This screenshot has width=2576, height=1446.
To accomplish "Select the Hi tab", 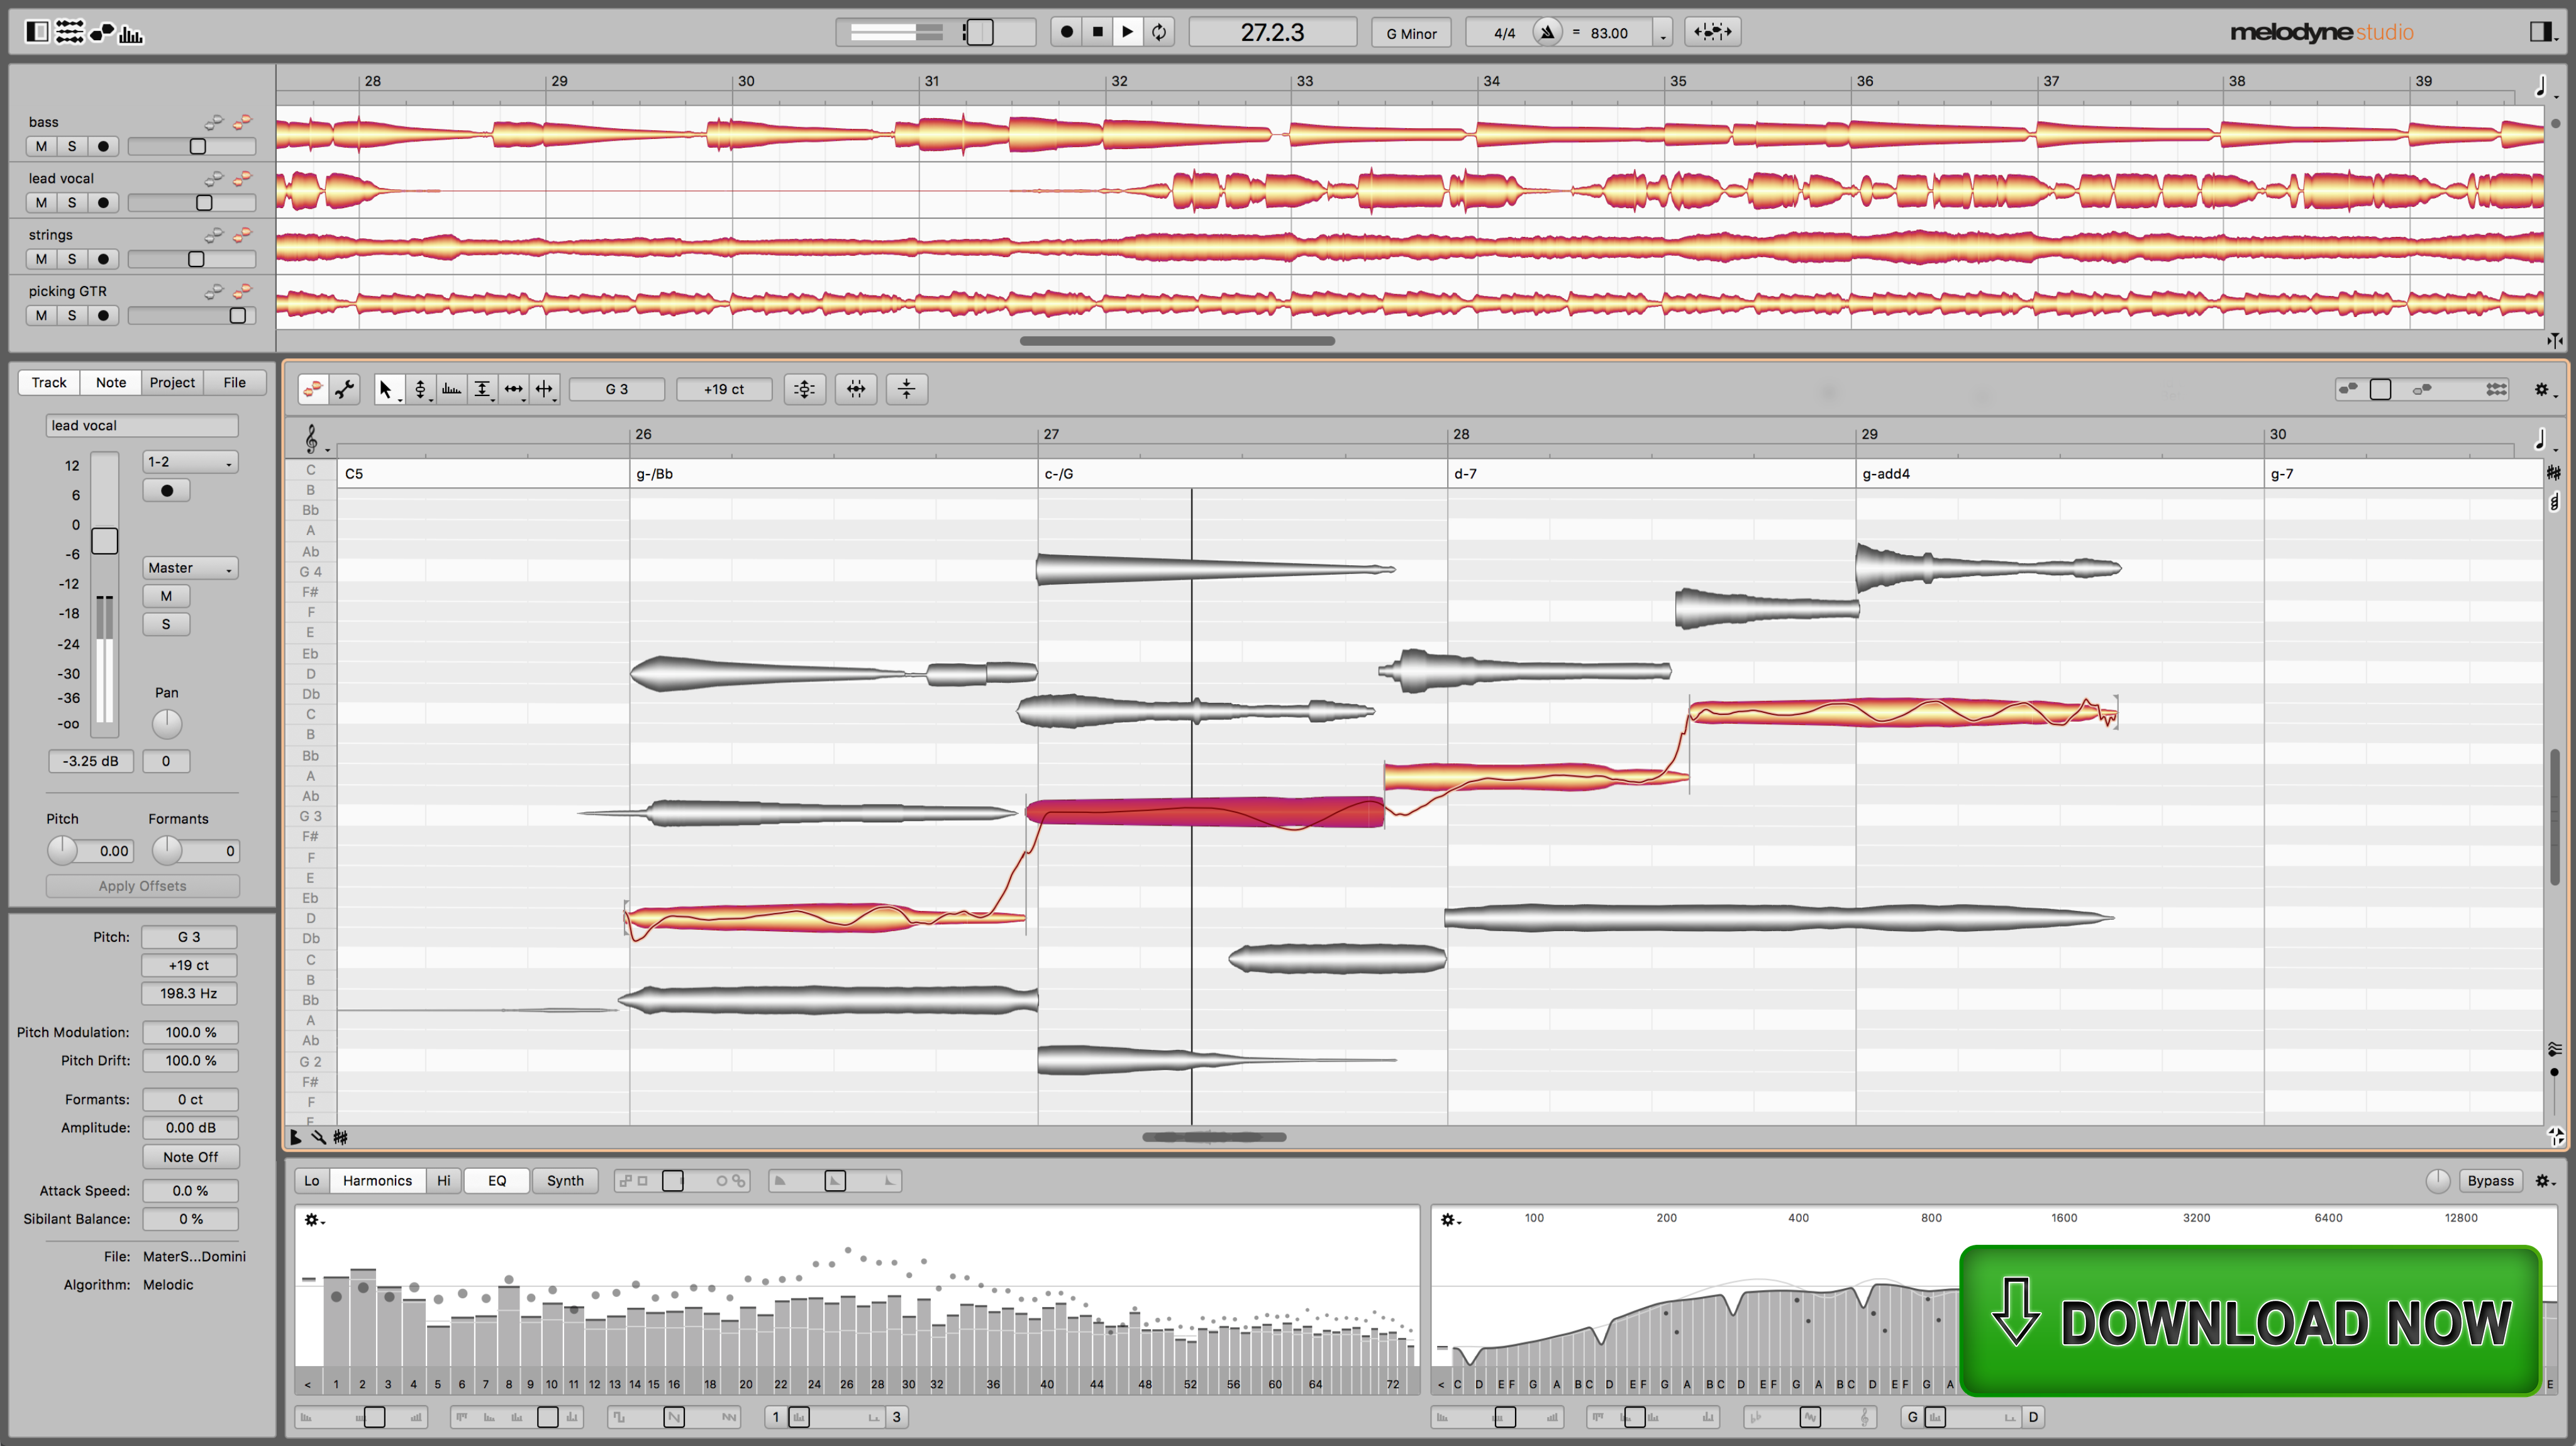I will [x=444, y=1181].
